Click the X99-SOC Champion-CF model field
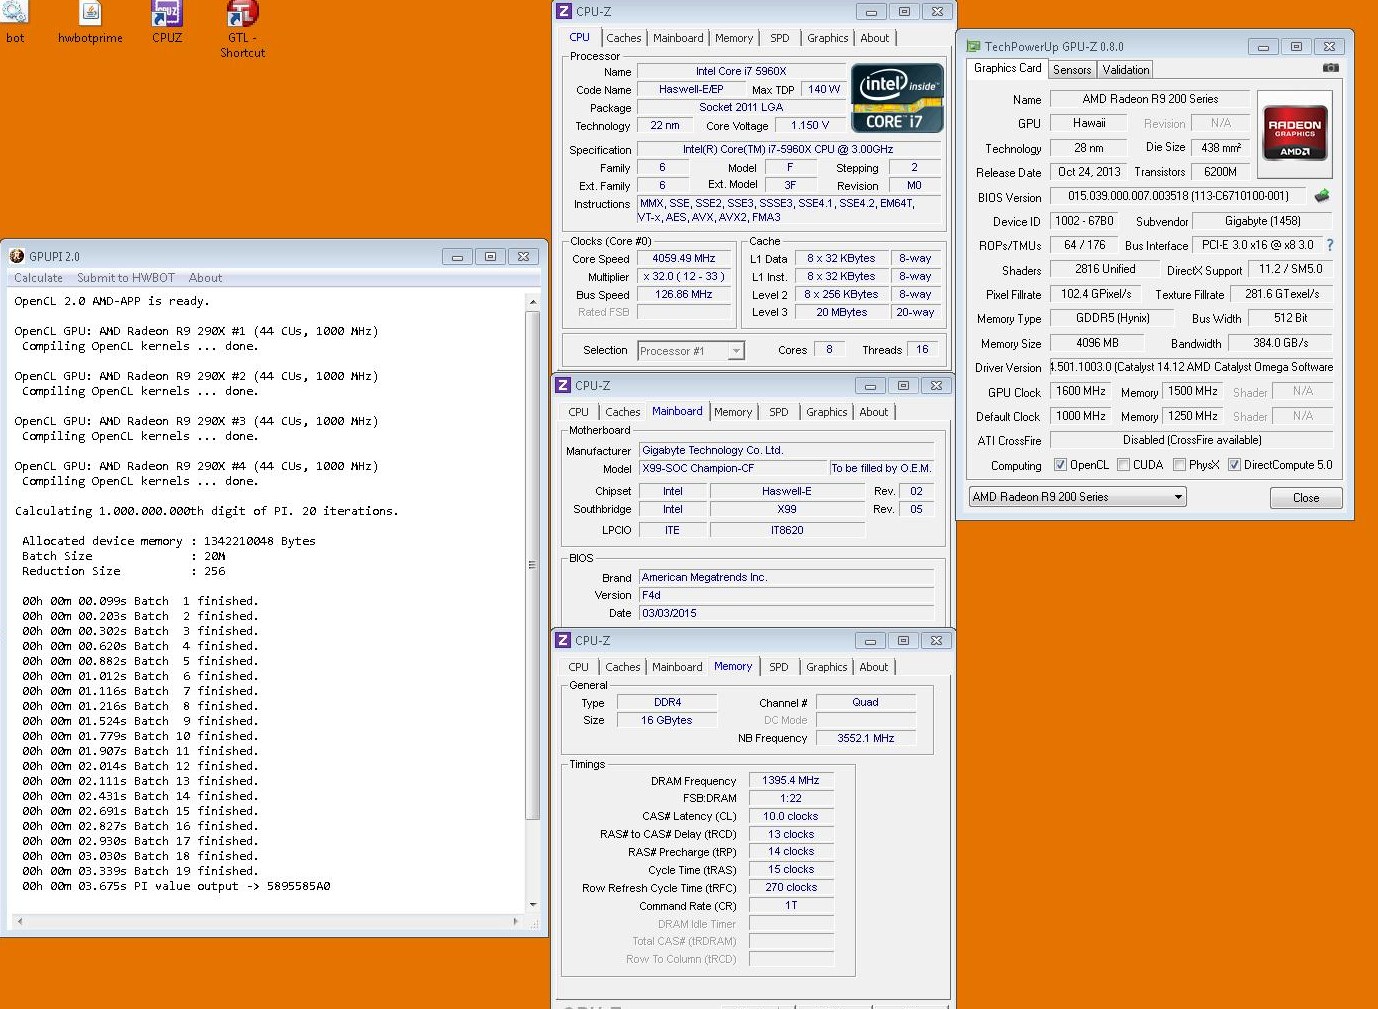This screenshot has height=1009, width=1378. point(732,468)
